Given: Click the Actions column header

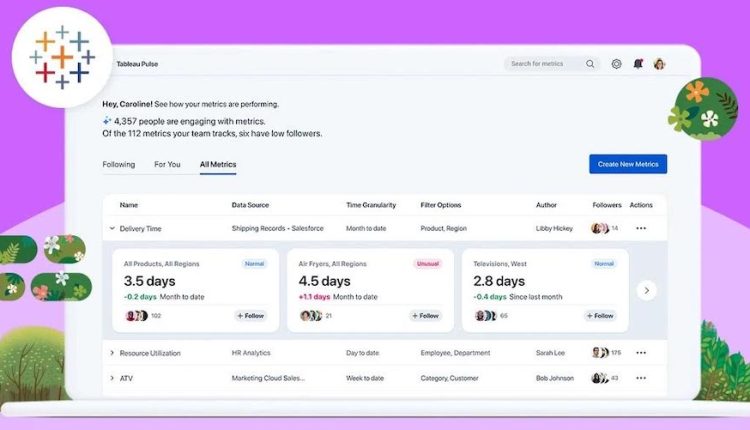Looking at the screenshot, I should (x=641, y=205).
